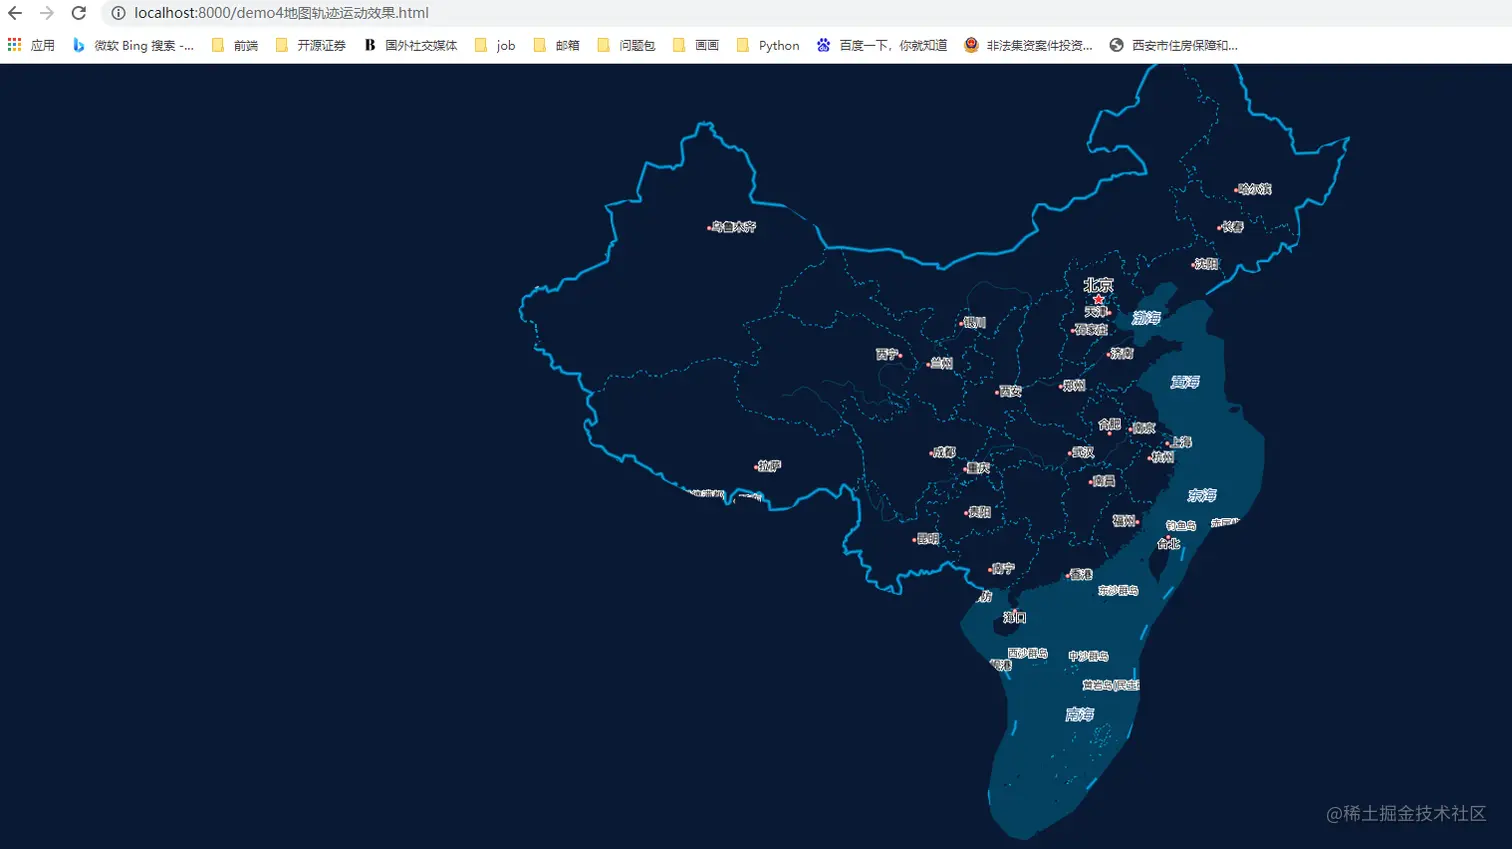Reload the page with refresh icon
This screenshot has height=849, width=1512.
(x=79, y=13)
